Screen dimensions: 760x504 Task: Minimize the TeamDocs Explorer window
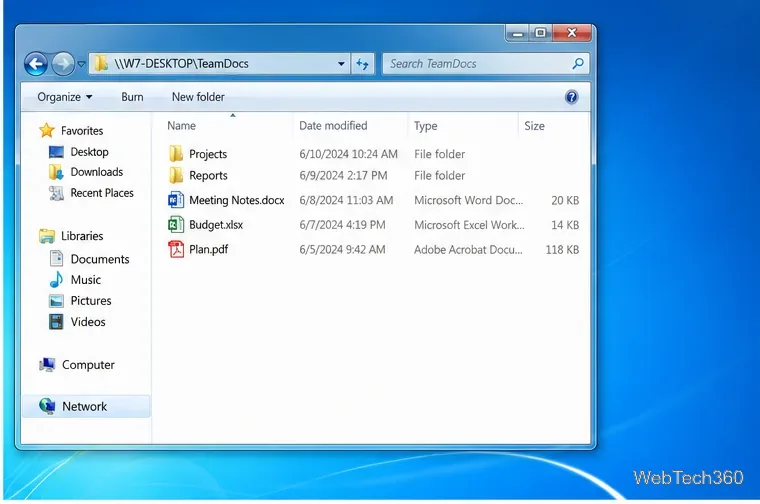(x=517, y=33)
